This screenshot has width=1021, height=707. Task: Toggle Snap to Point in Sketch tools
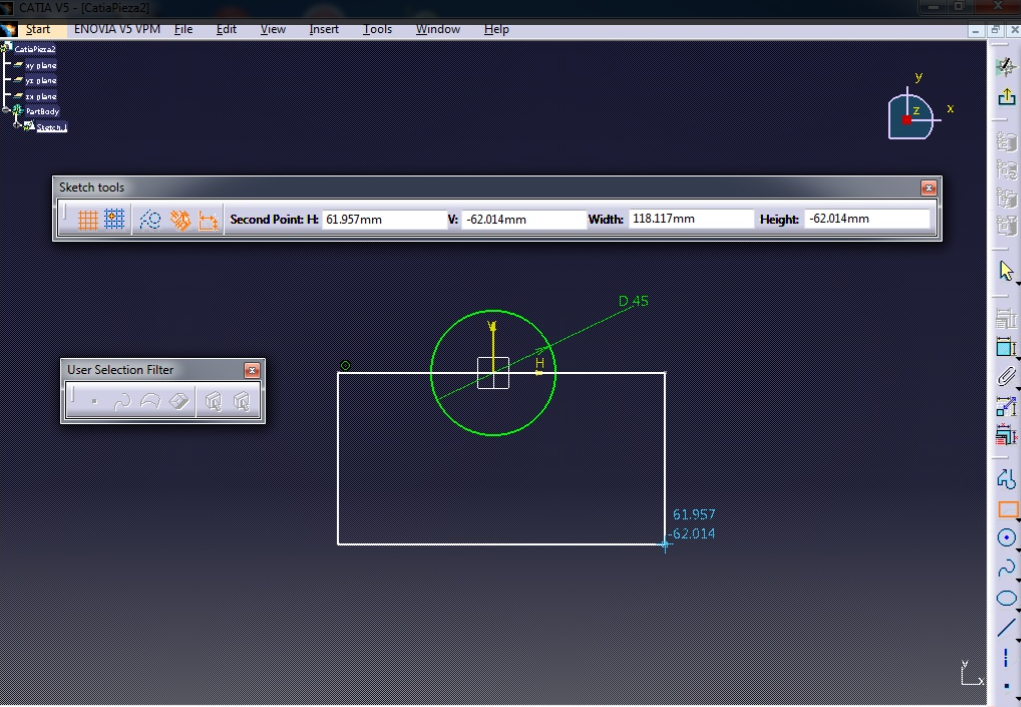click(x=114, y=219)
